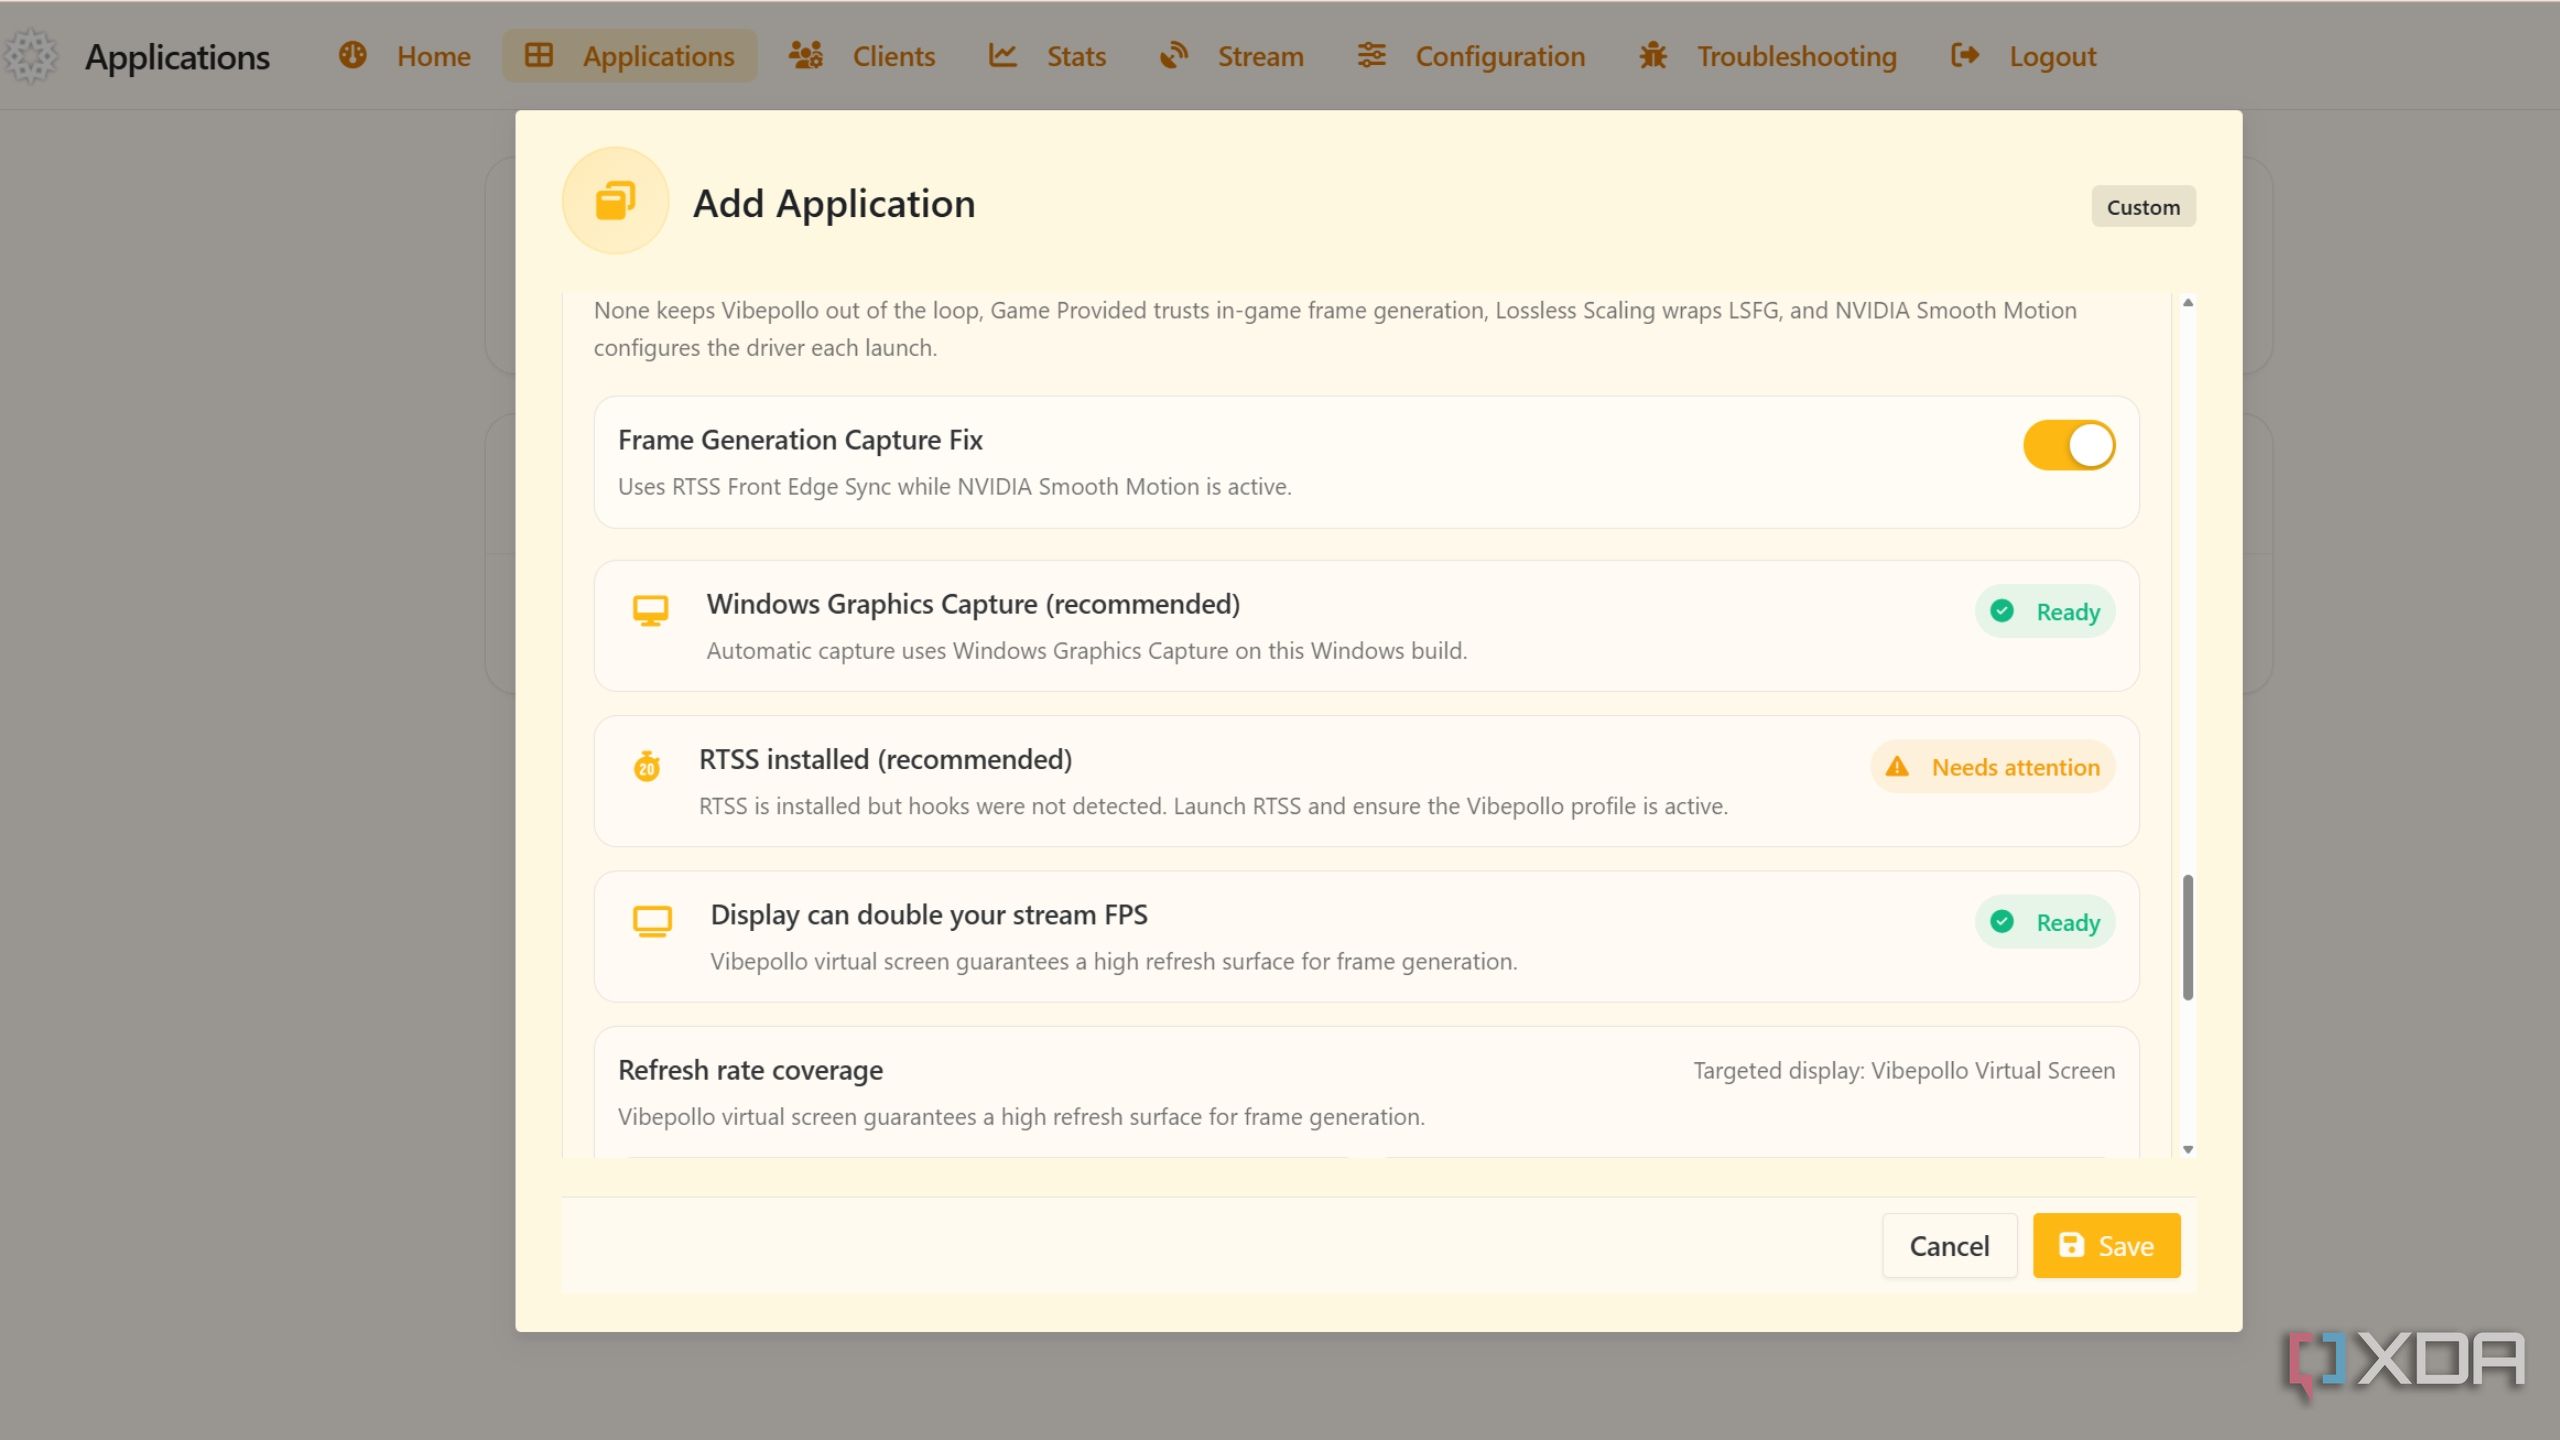The width and height of the screenshot is (2560, 1440).
Task: Click 'Targeted display: Vibepollo Virtual Screen' text
Action: [x=1903, y=1071]
